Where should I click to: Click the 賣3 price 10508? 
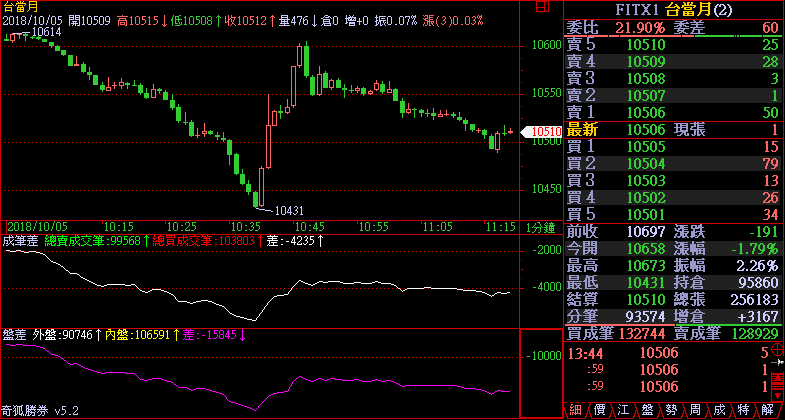coord(646,79)
